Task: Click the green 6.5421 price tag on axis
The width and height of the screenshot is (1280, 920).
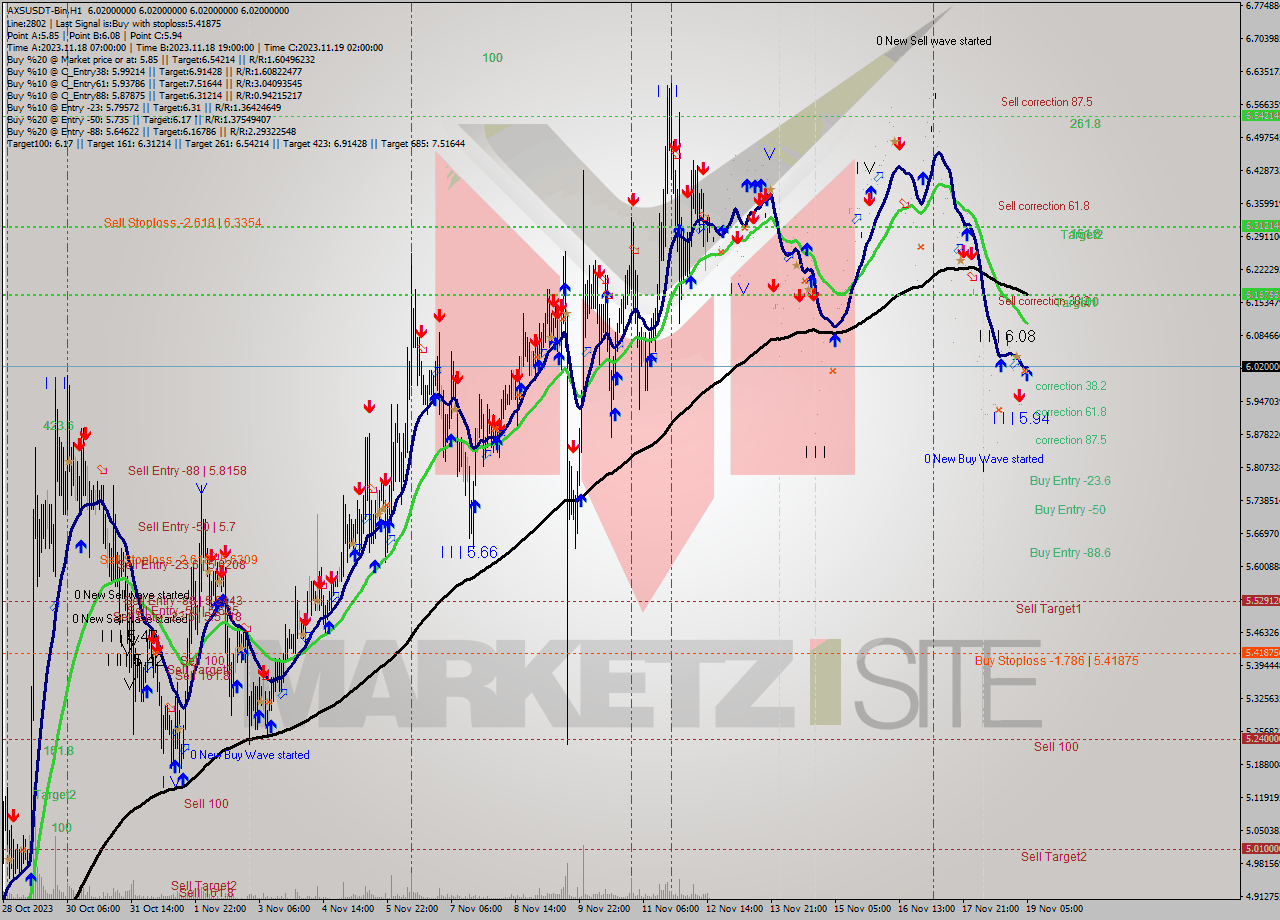Action: 1261,115
